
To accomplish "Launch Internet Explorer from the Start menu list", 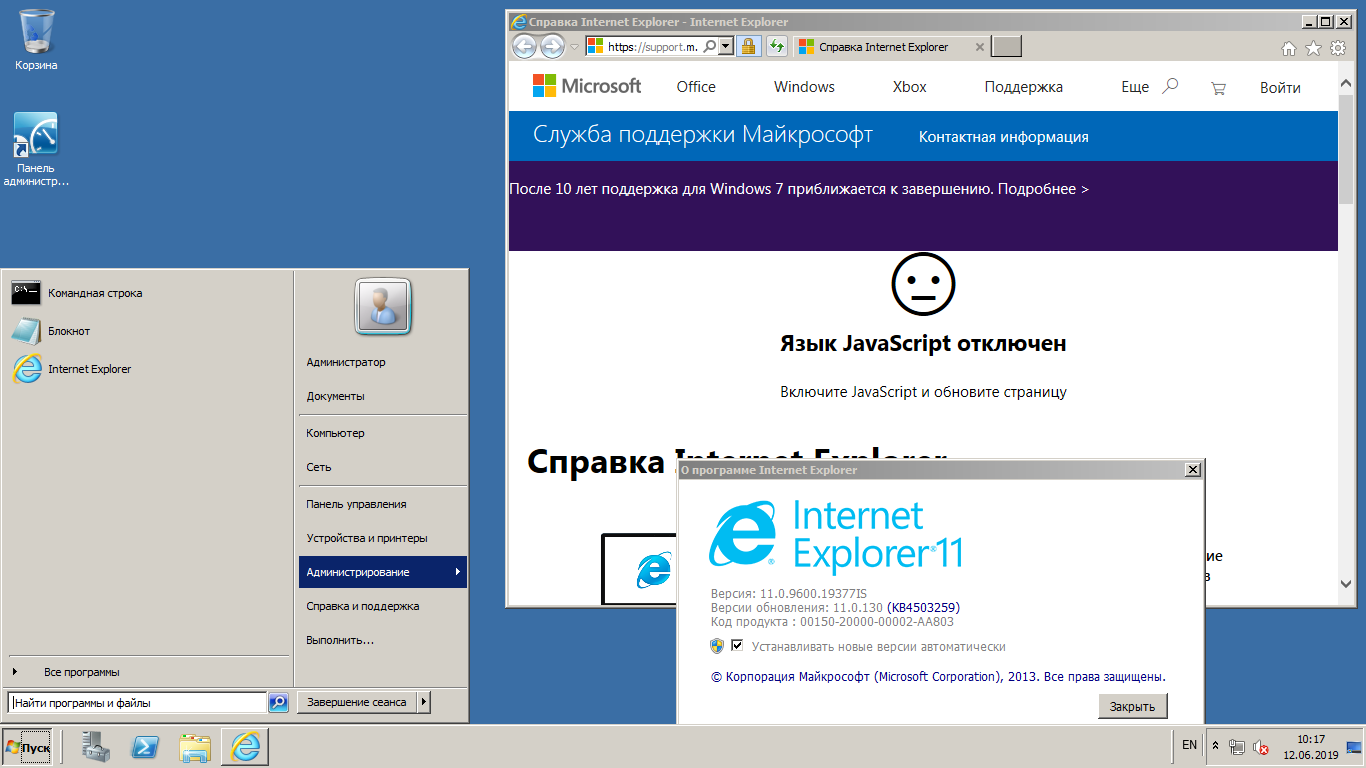I will click(148, 369).
